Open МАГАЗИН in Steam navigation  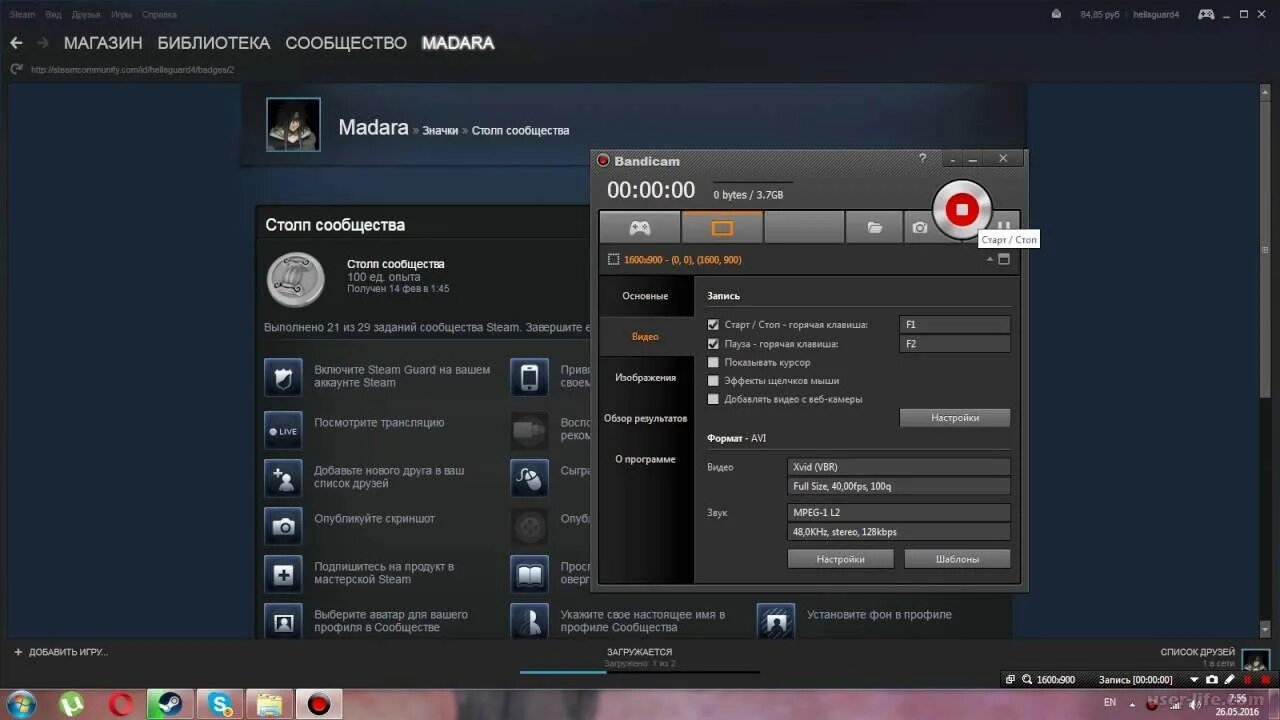(103, 43)
